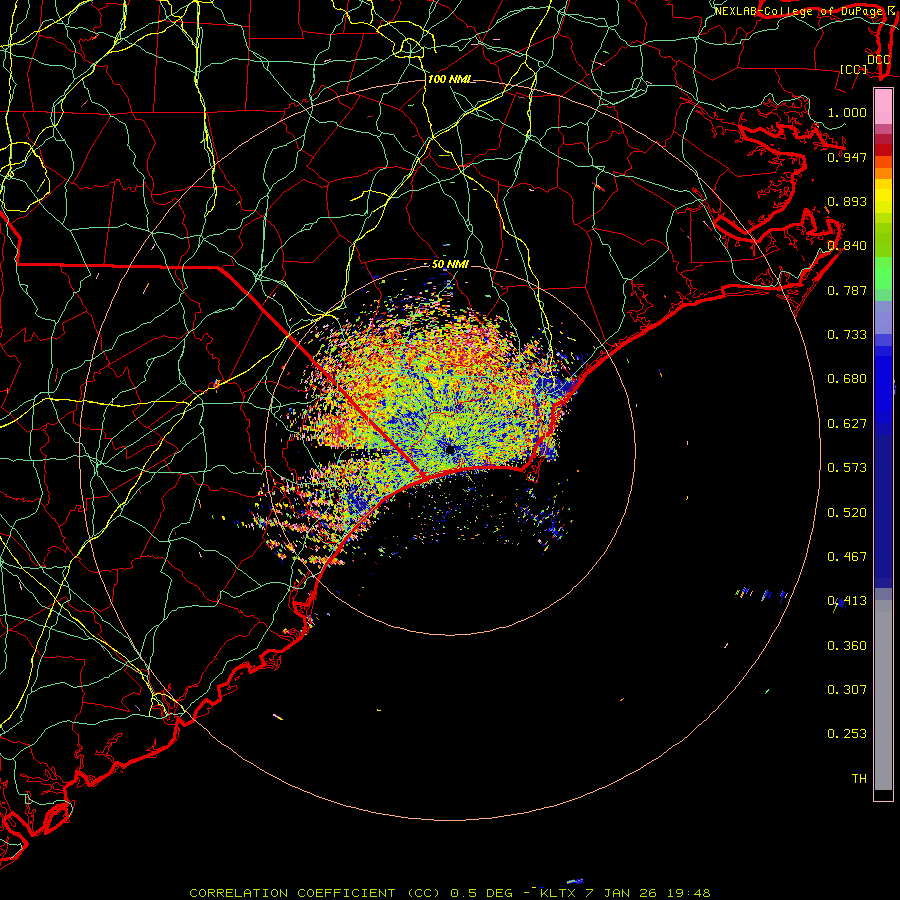
Task: Click the 0.307 legend value
Action: 847,690
